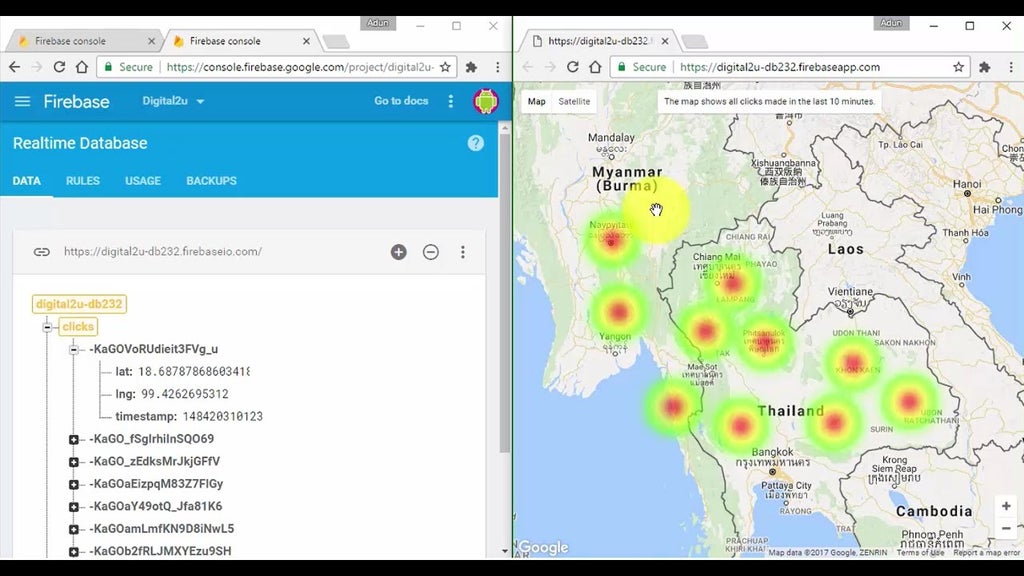1024x576 pixels.
Task: Collapse the clicks tree node
Action: click(x=46, y=326)
